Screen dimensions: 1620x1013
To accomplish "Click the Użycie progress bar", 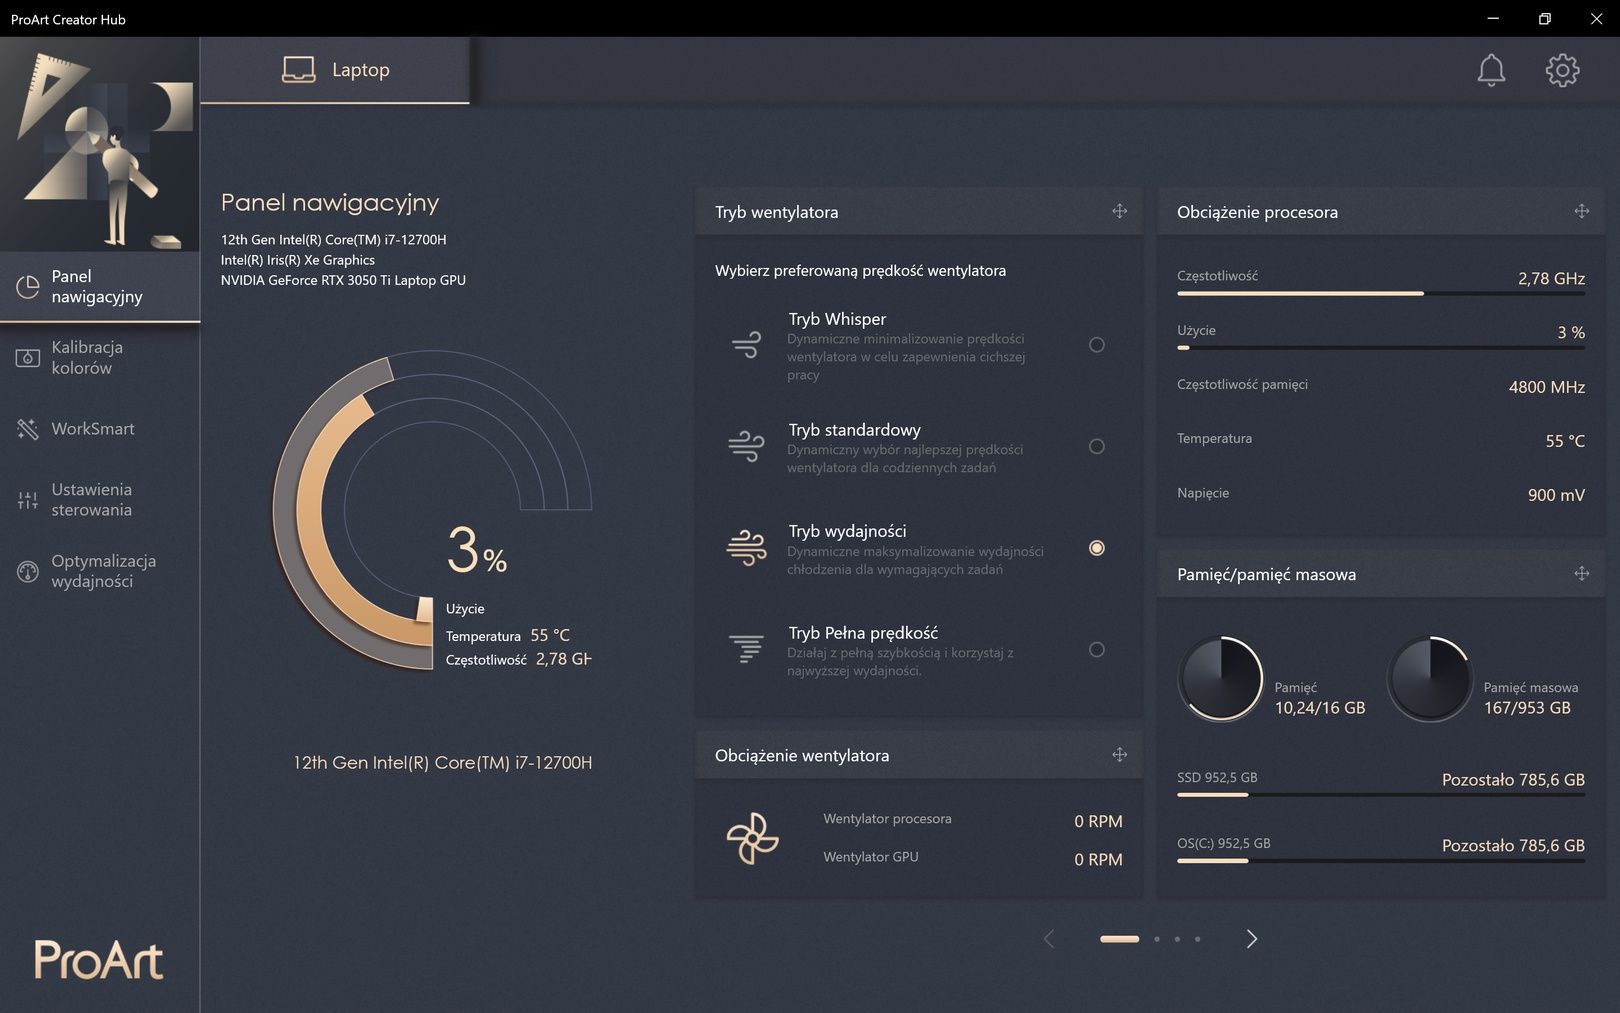I will tap(1381, 348).
